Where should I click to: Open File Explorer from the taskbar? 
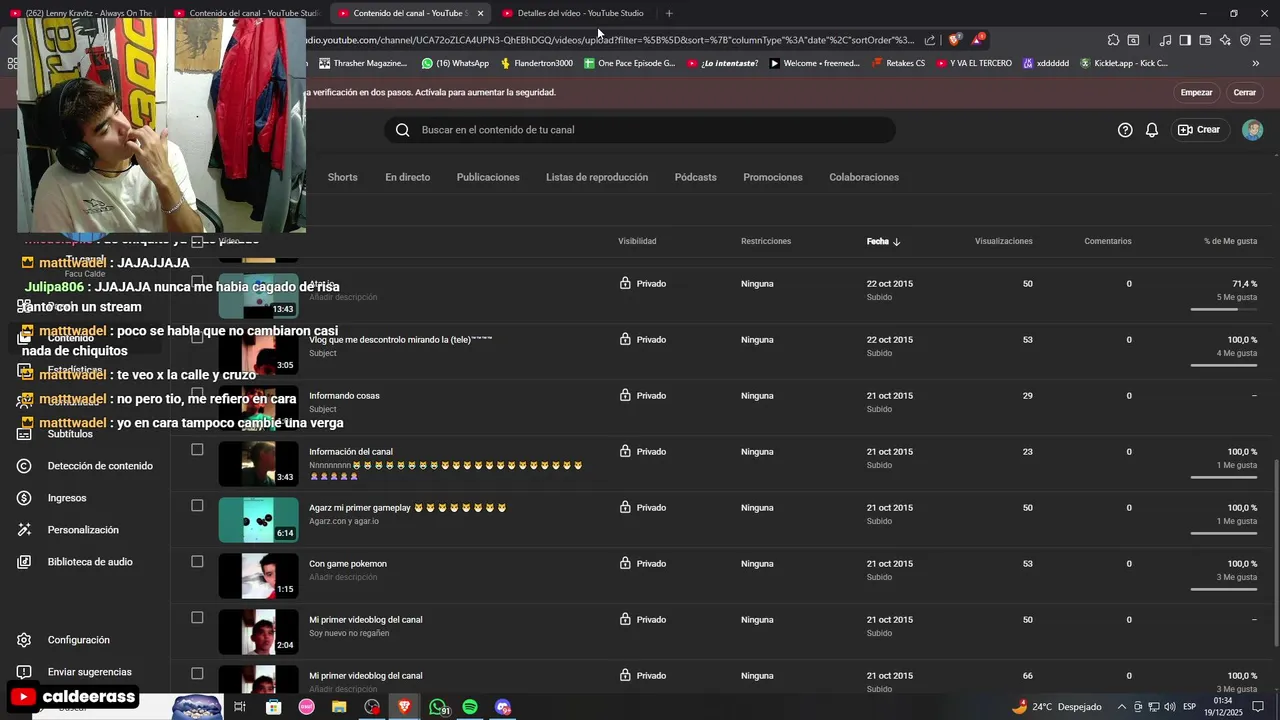pyautogui.click(x=339, y=707)
